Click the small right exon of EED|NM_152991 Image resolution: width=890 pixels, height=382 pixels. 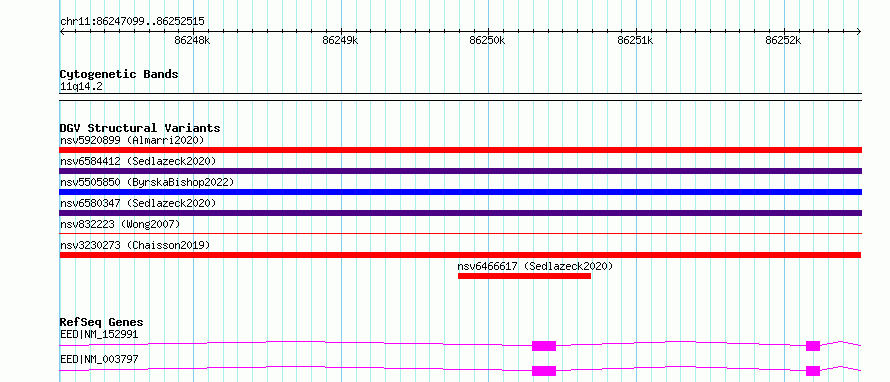pos(813,346)
